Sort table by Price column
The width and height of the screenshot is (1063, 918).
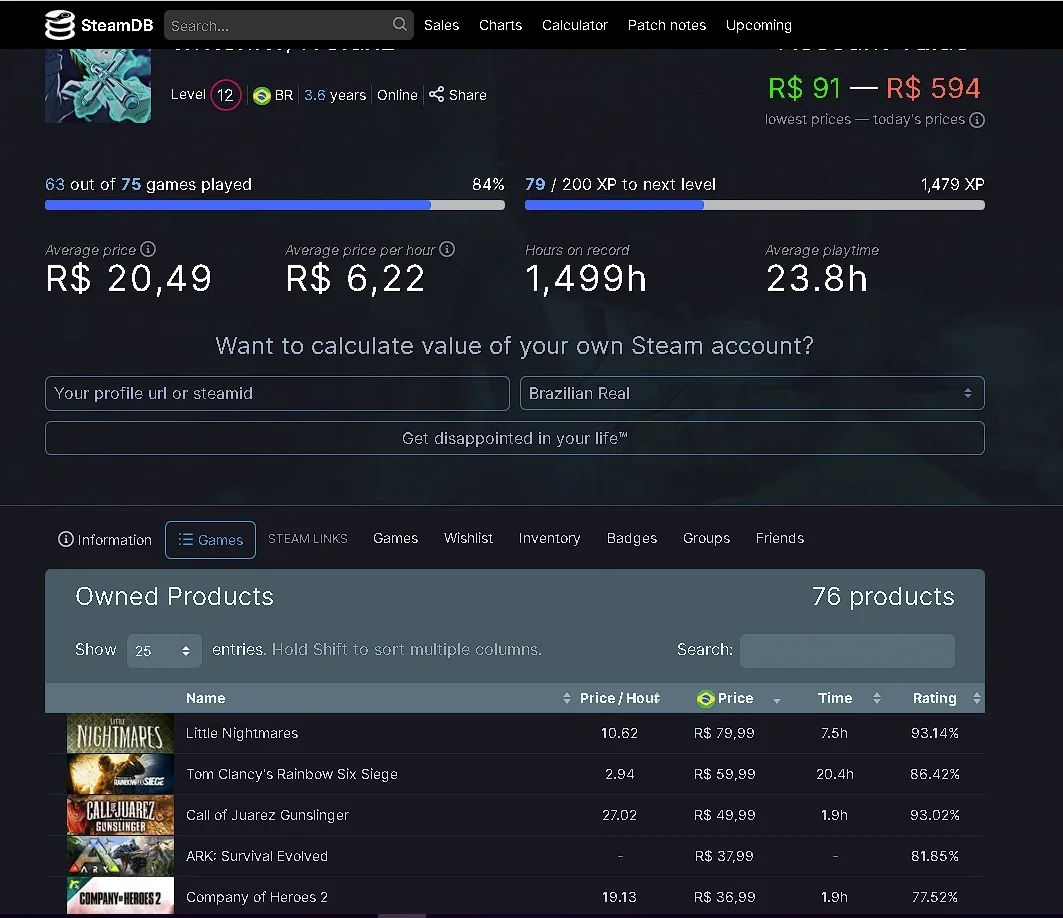tap(736, 698)
